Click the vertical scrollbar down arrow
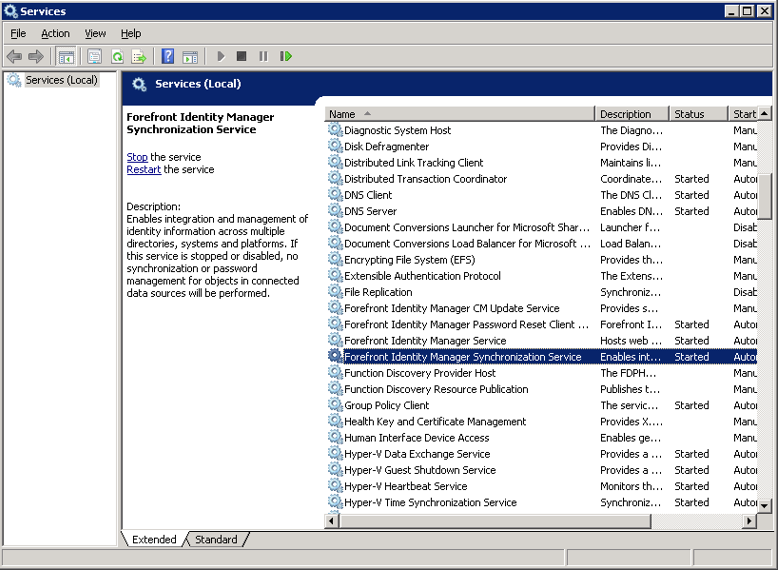The image size is (778, 570). pos(765,506)
